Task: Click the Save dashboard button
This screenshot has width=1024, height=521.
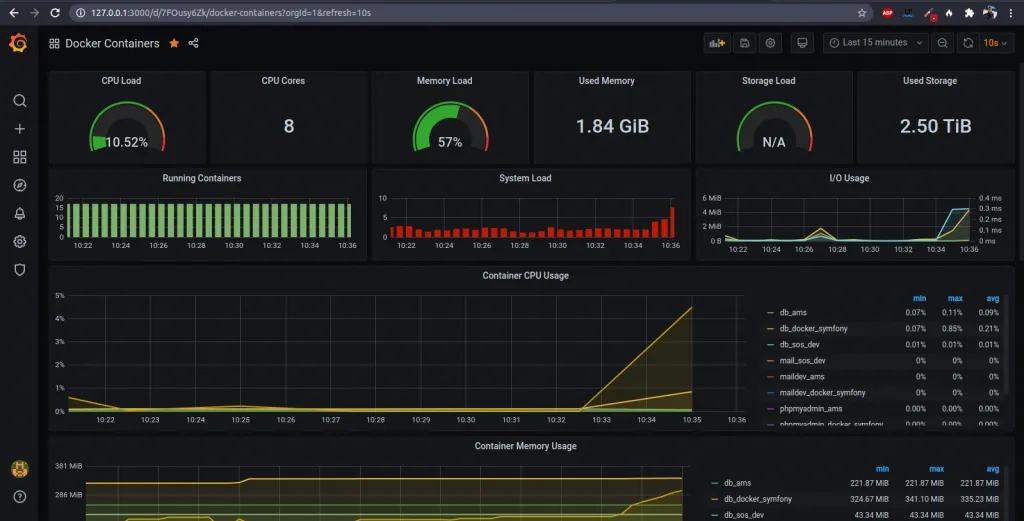Action: point(744,43)
